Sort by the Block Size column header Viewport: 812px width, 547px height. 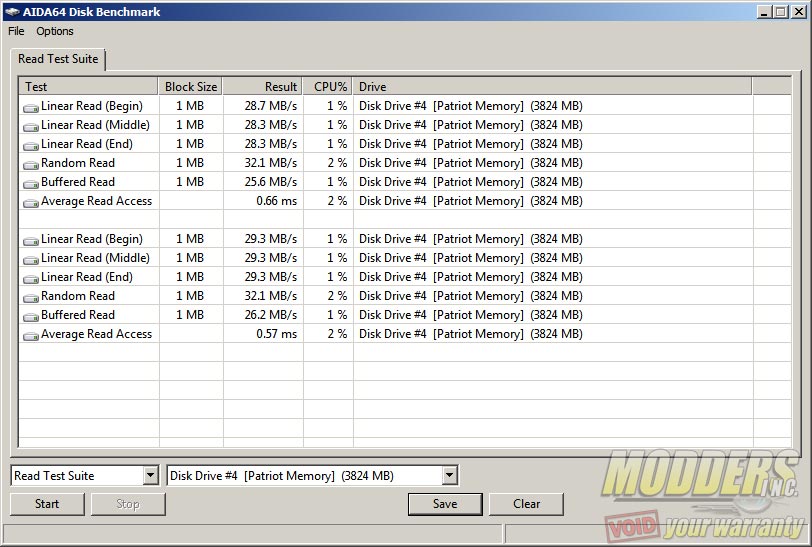pos(191,87)
